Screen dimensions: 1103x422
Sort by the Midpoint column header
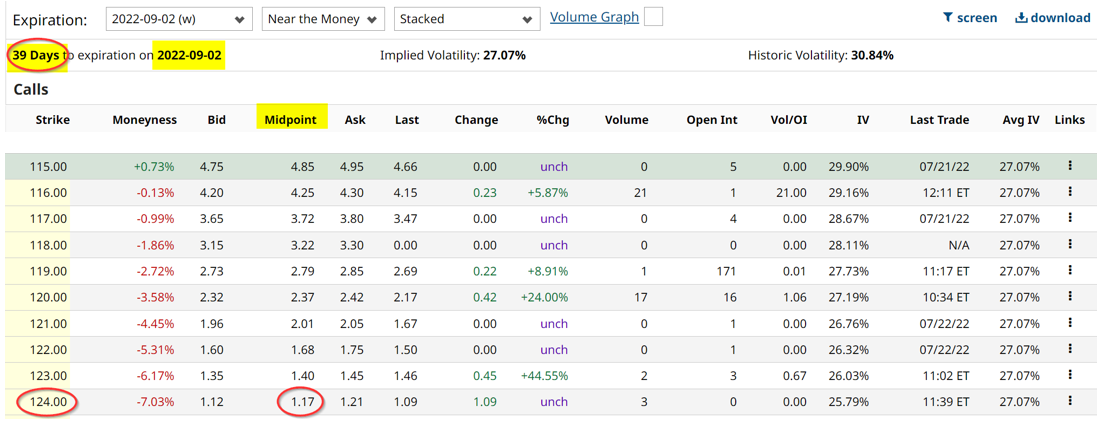(x=290, y=120)
